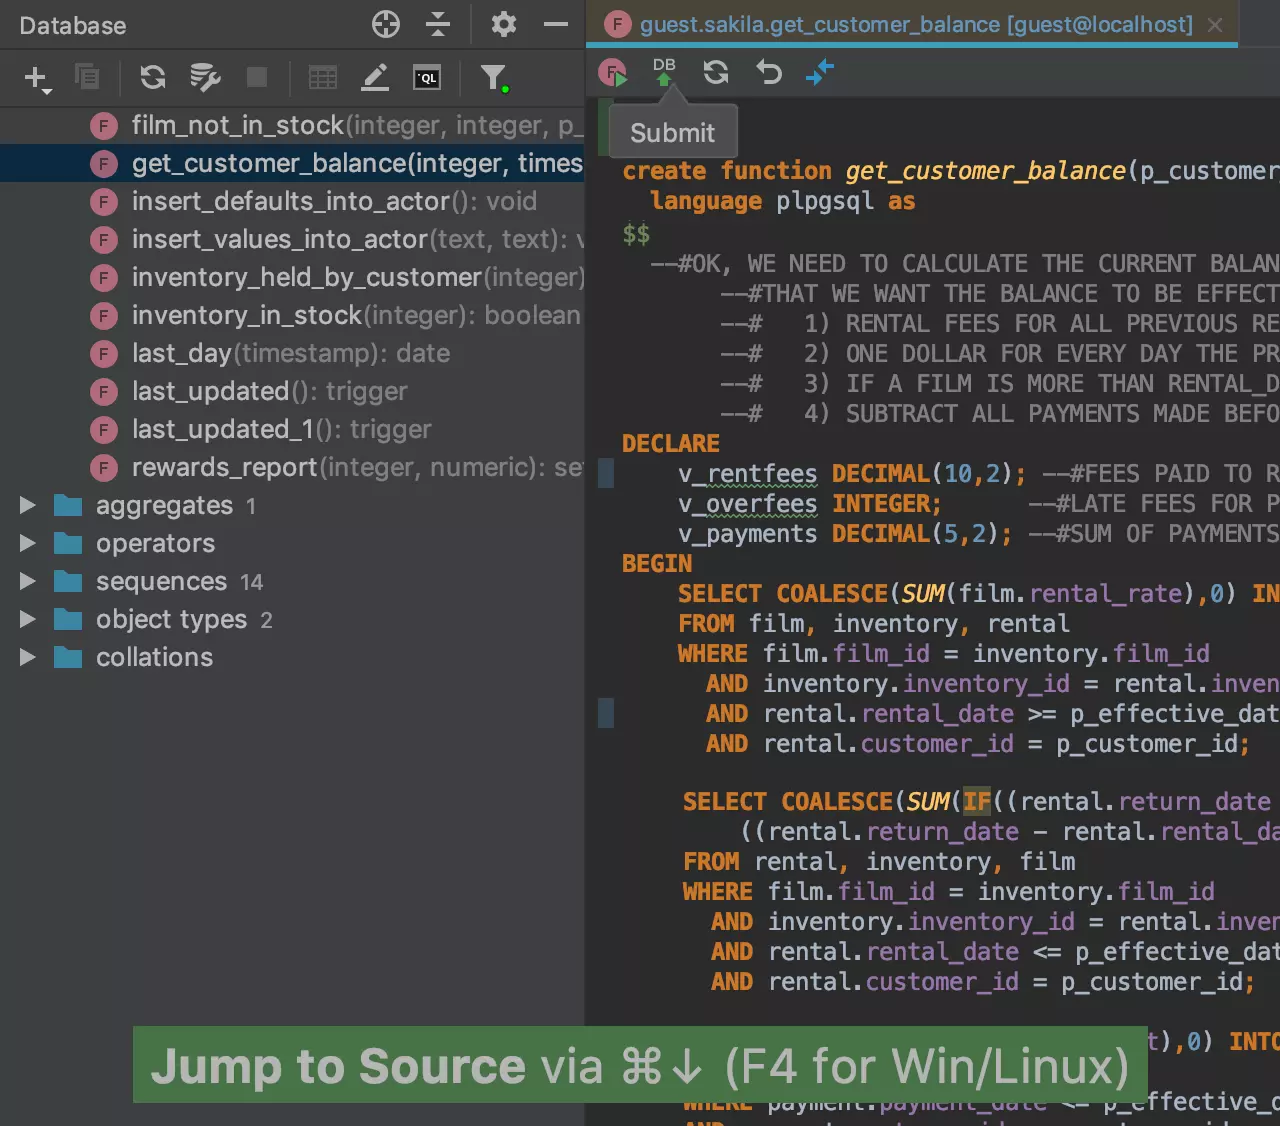The width and height of the screenshot is (1280, 1126).
Task: Expand the sequences folder
Action: pos(28,582)
